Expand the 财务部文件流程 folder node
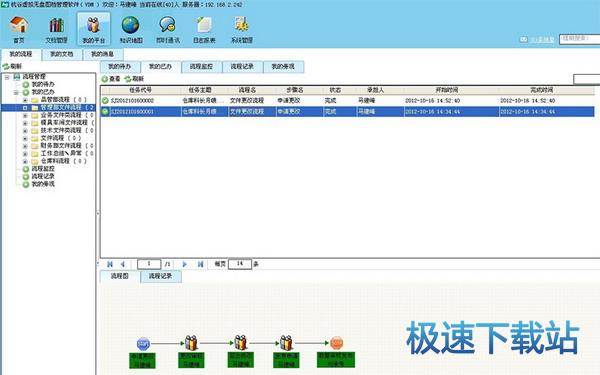 (25, 146)
